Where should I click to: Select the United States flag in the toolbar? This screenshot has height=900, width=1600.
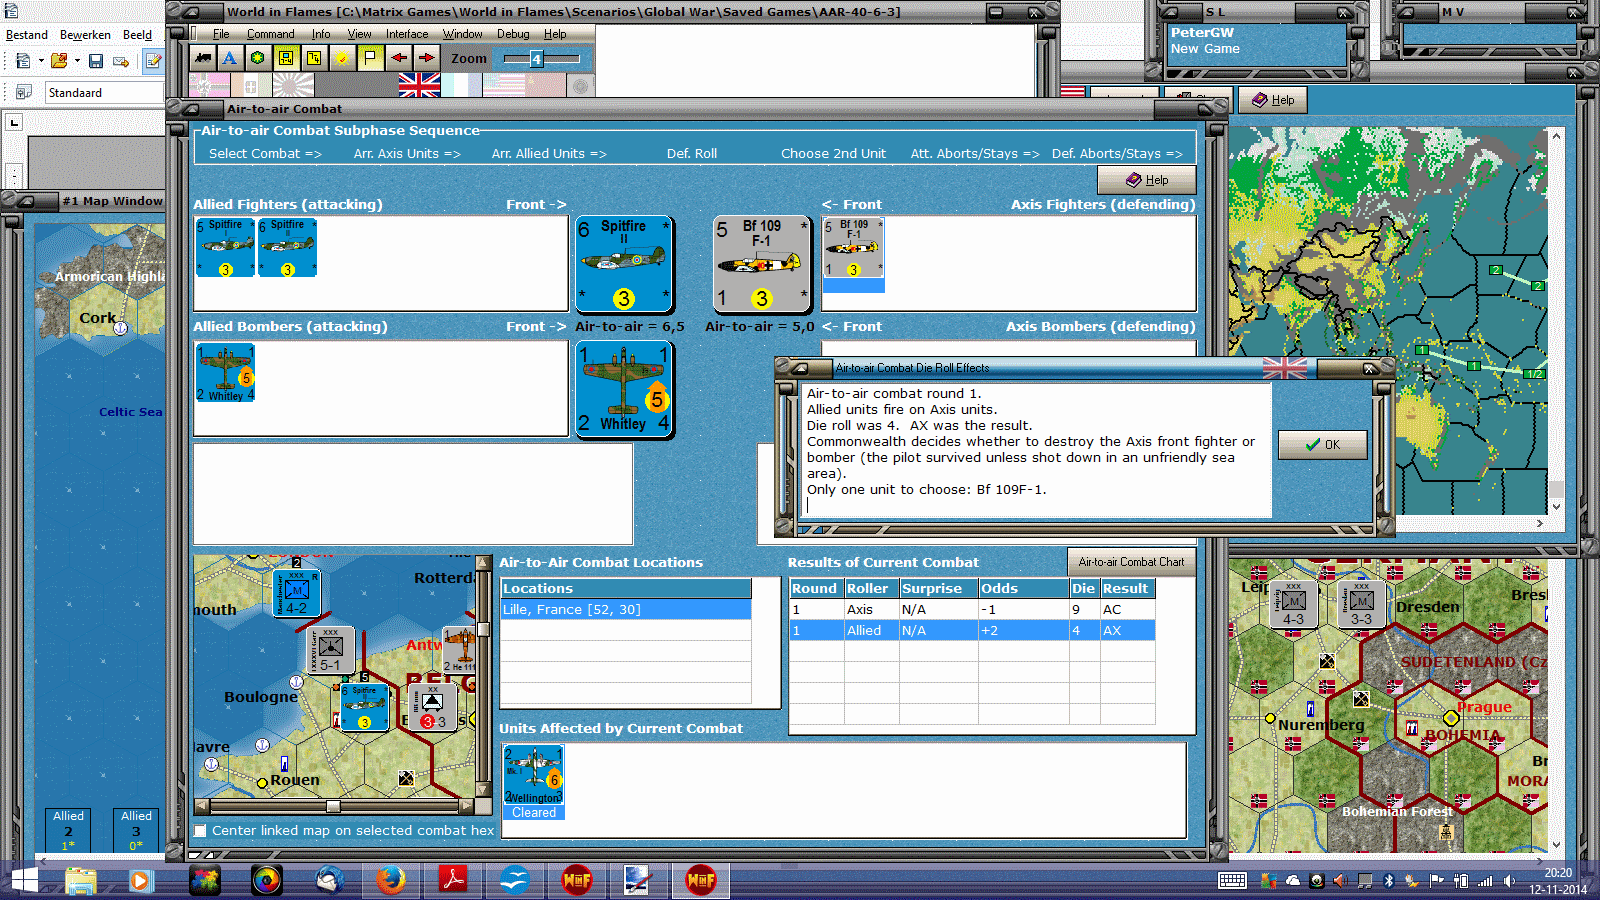[503, 85]
